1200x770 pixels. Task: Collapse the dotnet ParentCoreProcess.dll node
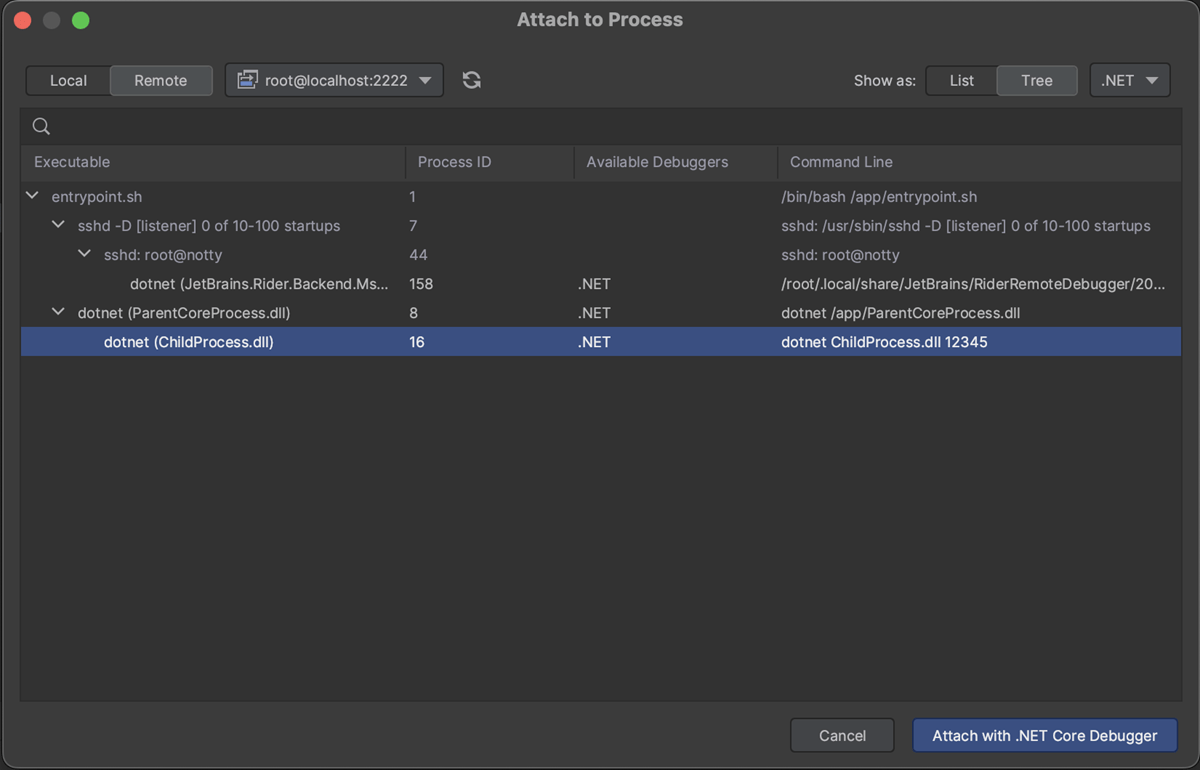click(58, 313)
